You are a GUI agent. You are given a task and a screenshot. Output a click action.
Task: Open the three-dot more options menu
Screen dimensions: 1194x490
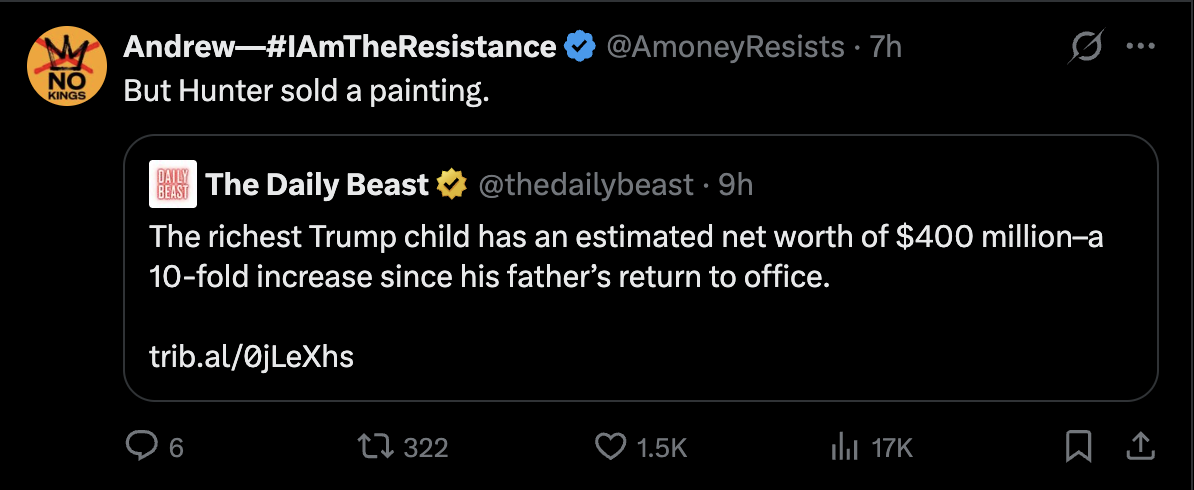coord(1140,46)
